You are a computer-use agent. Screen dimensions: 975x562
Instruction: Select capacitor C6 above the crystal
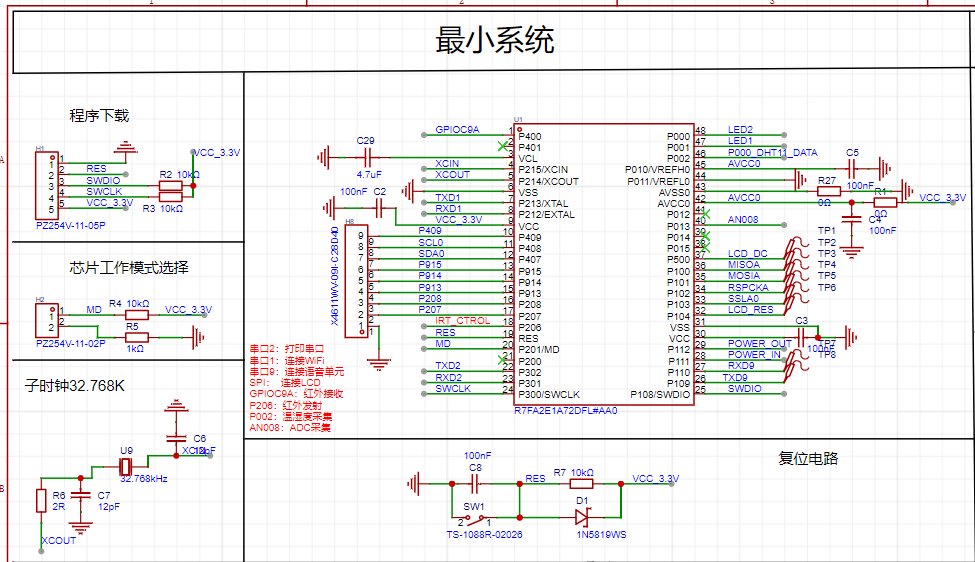click(176, 438)
